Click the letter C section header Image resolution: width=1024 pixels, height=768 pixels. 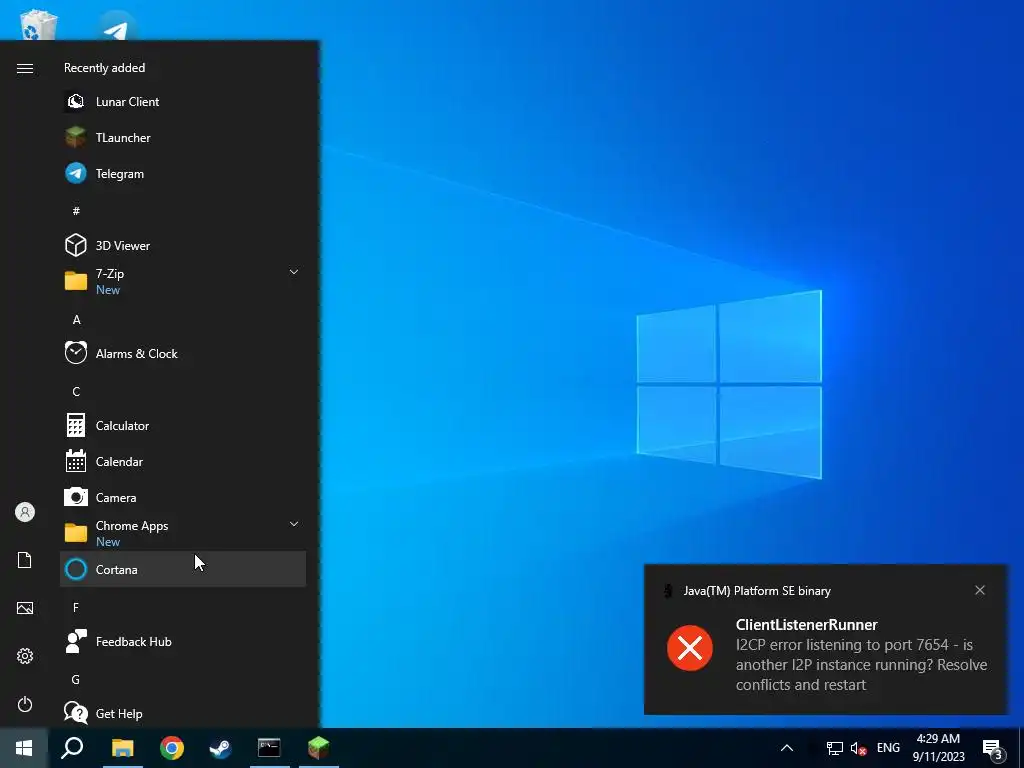[76, 391]
